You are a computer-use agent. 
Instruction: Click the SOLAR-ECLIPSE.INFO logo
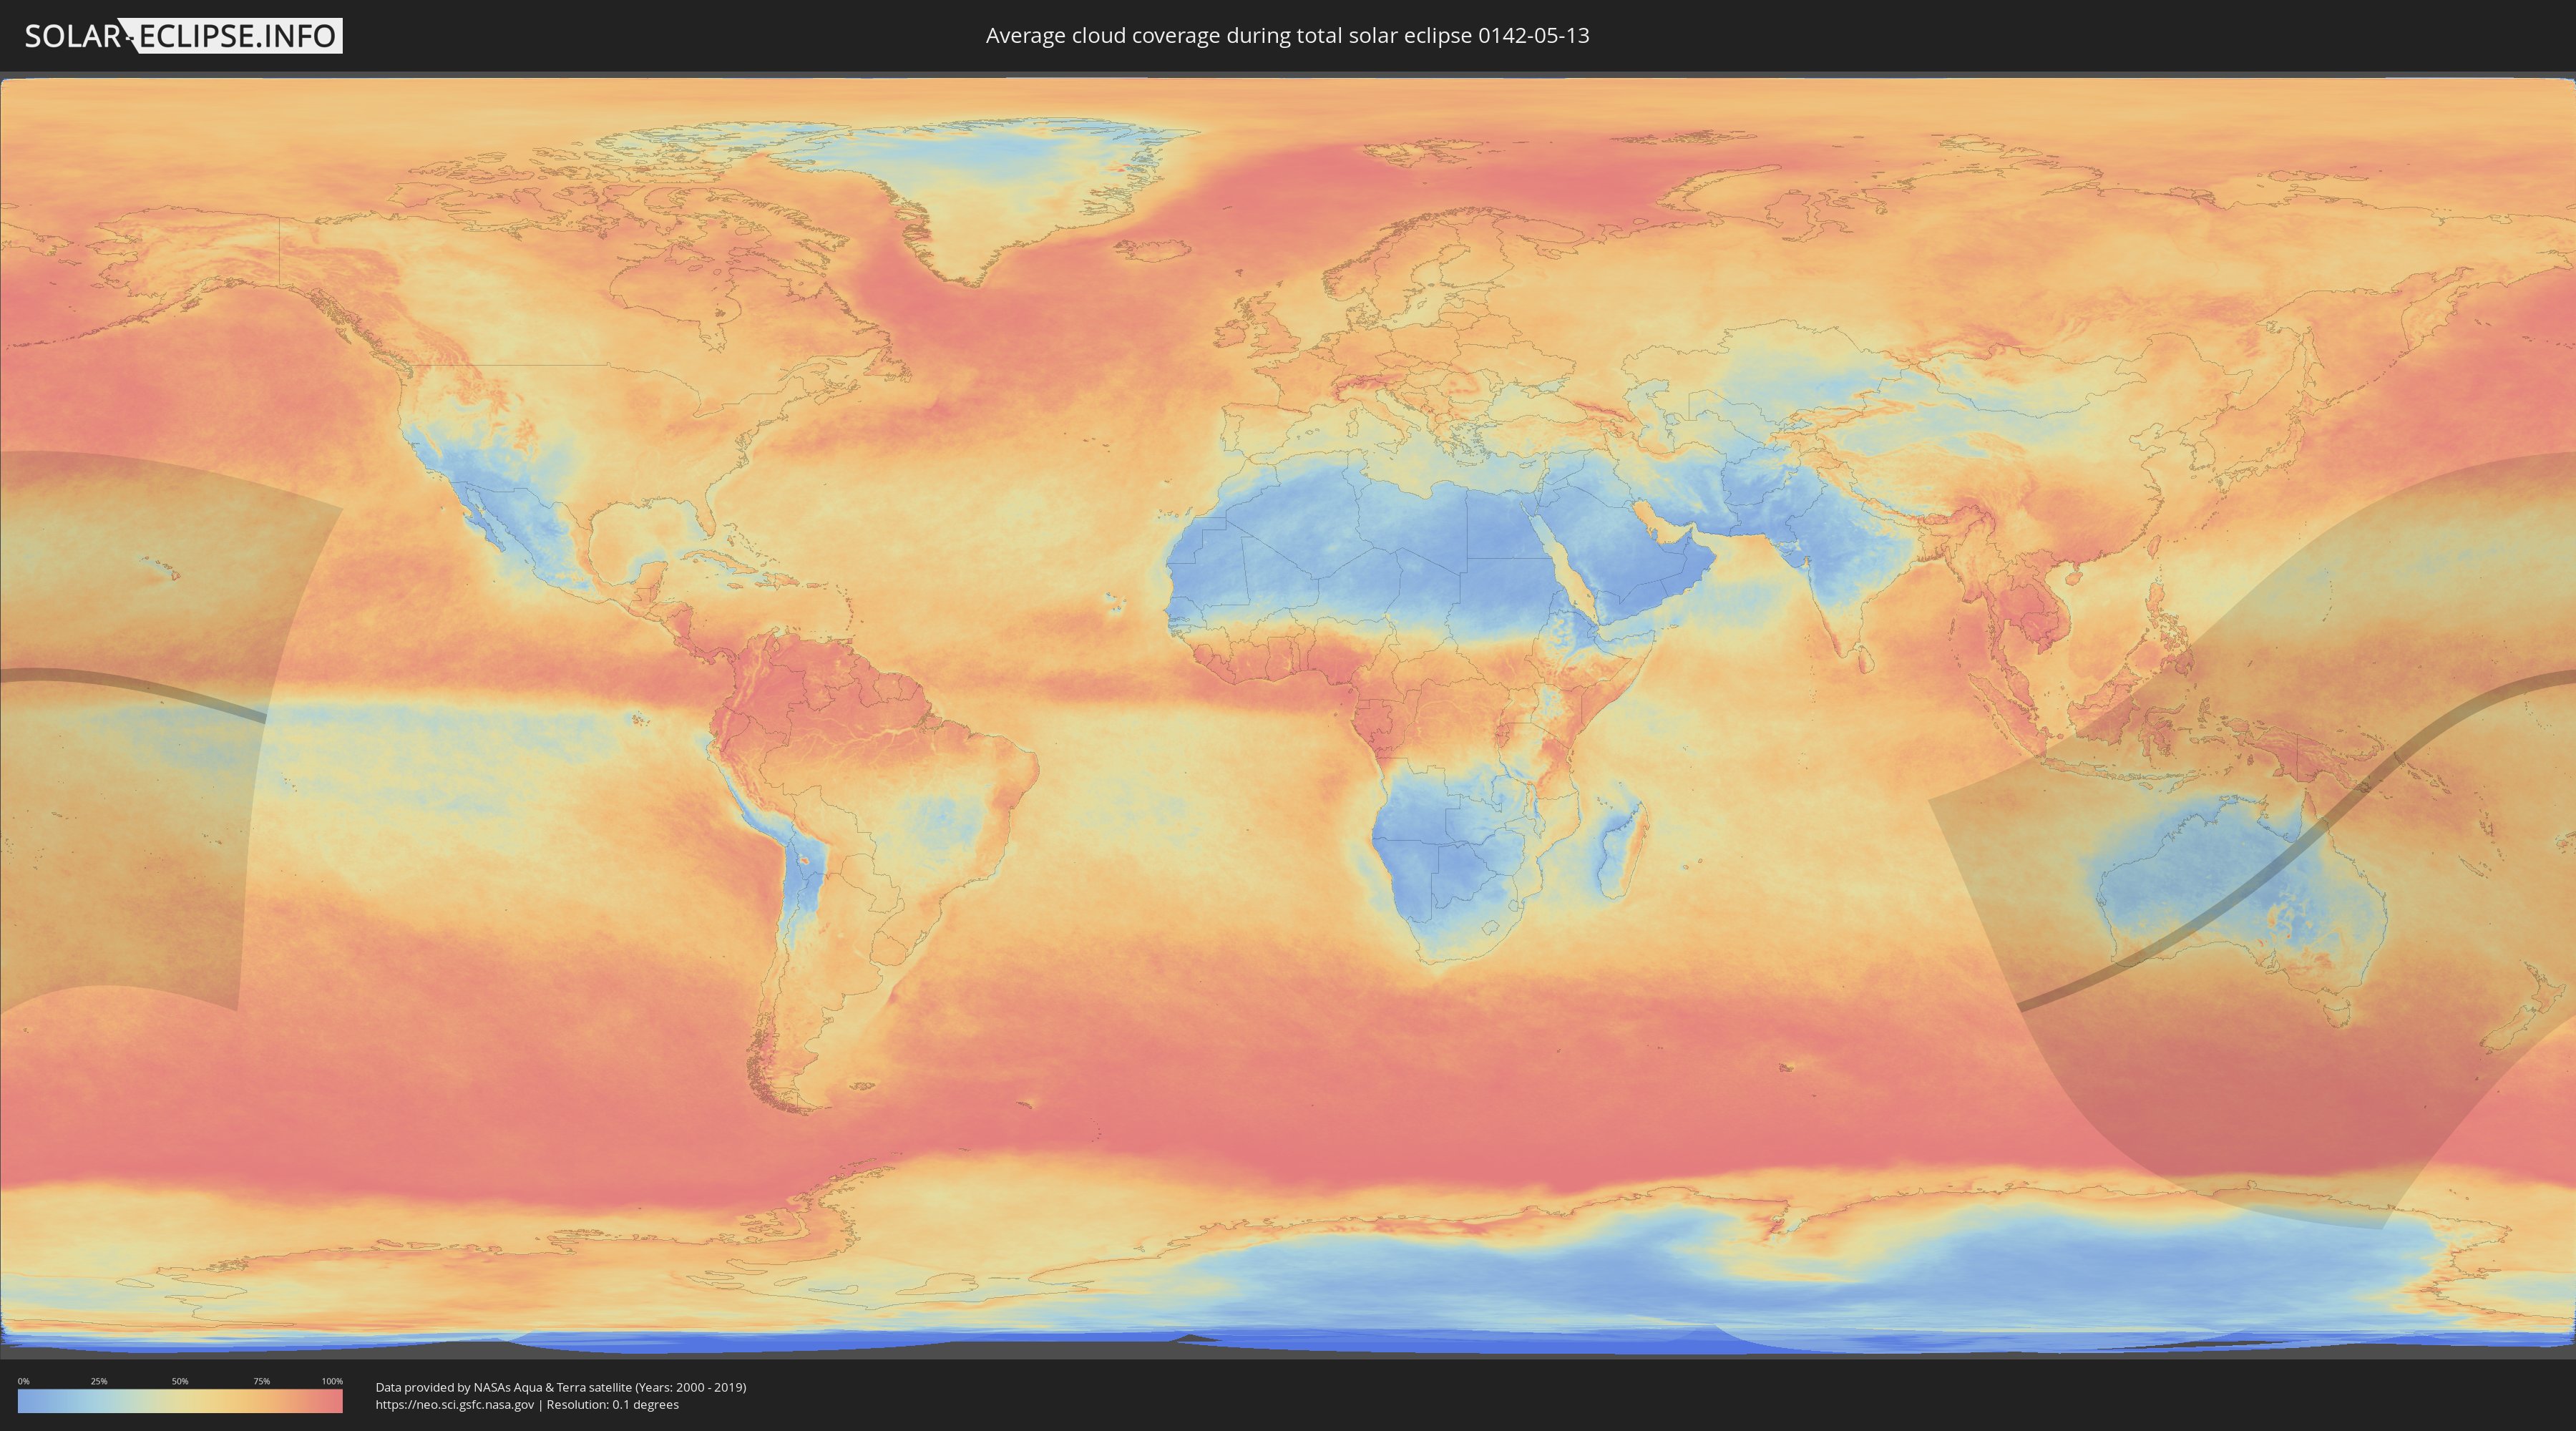pyautogui.click(x=183, y=36)
